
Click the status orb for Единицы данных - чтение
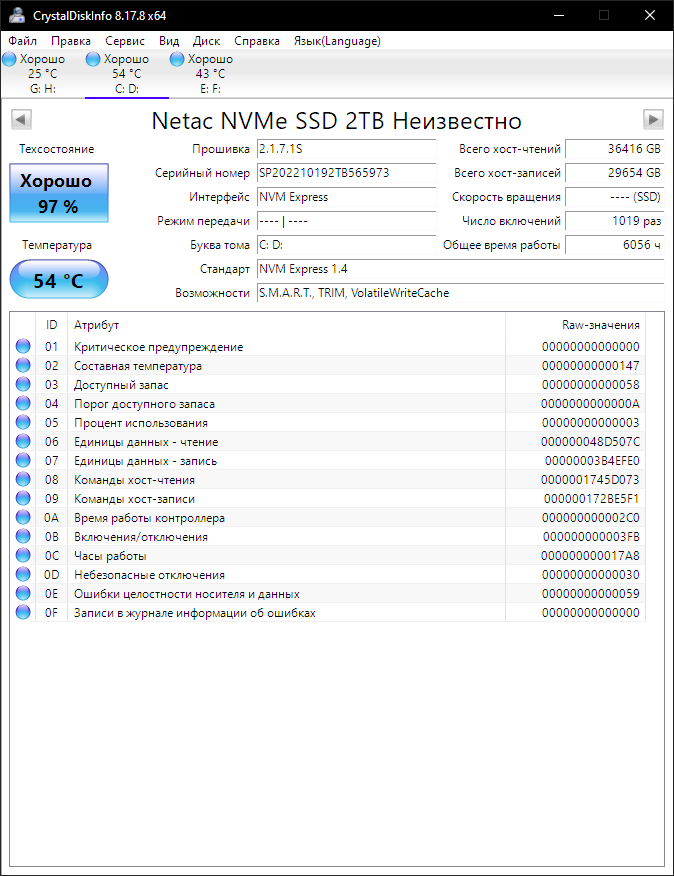[23, 441]
